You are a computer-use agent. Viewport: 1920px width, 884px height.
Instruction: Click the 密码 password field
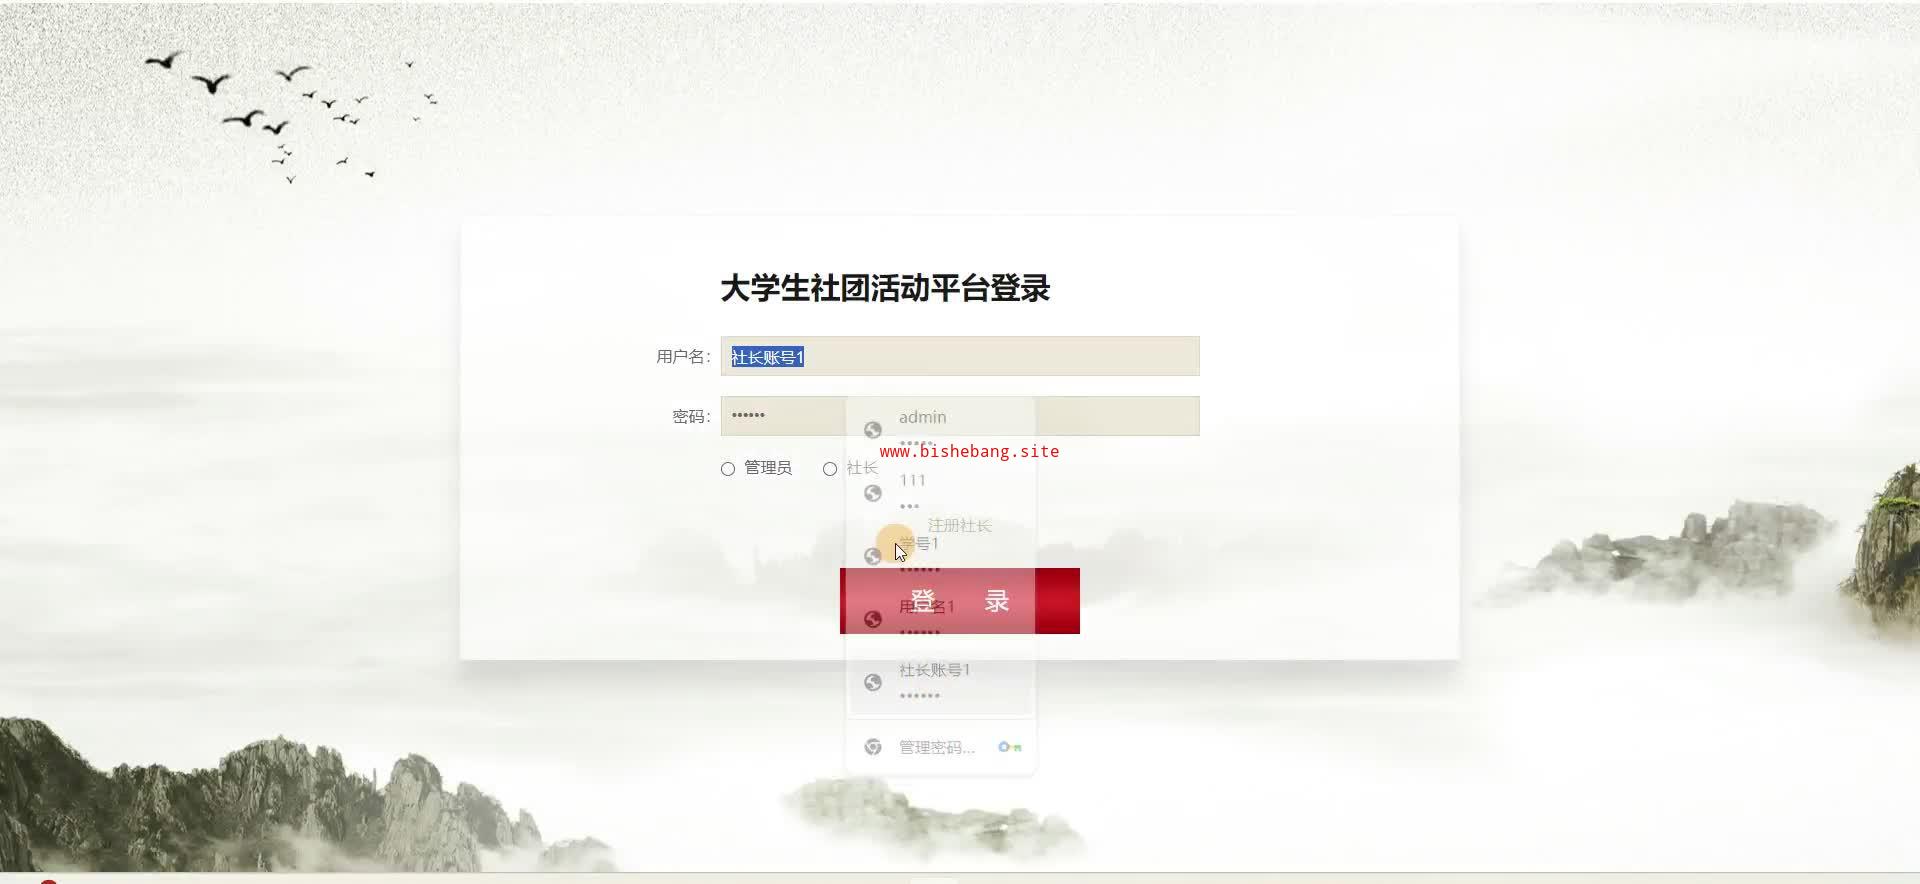[x=960, y=416]
